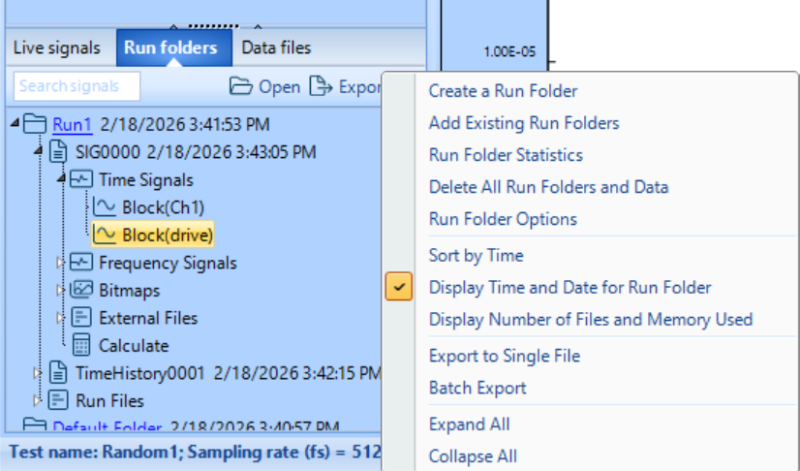Click the Search signals input field

click(77, 86)
